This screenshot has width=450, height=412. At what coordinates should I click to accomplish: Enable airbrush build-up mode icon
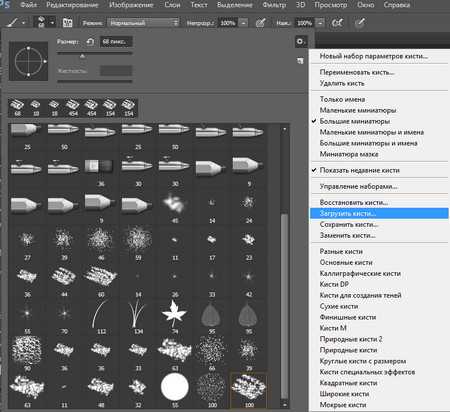tap(337, 23)
